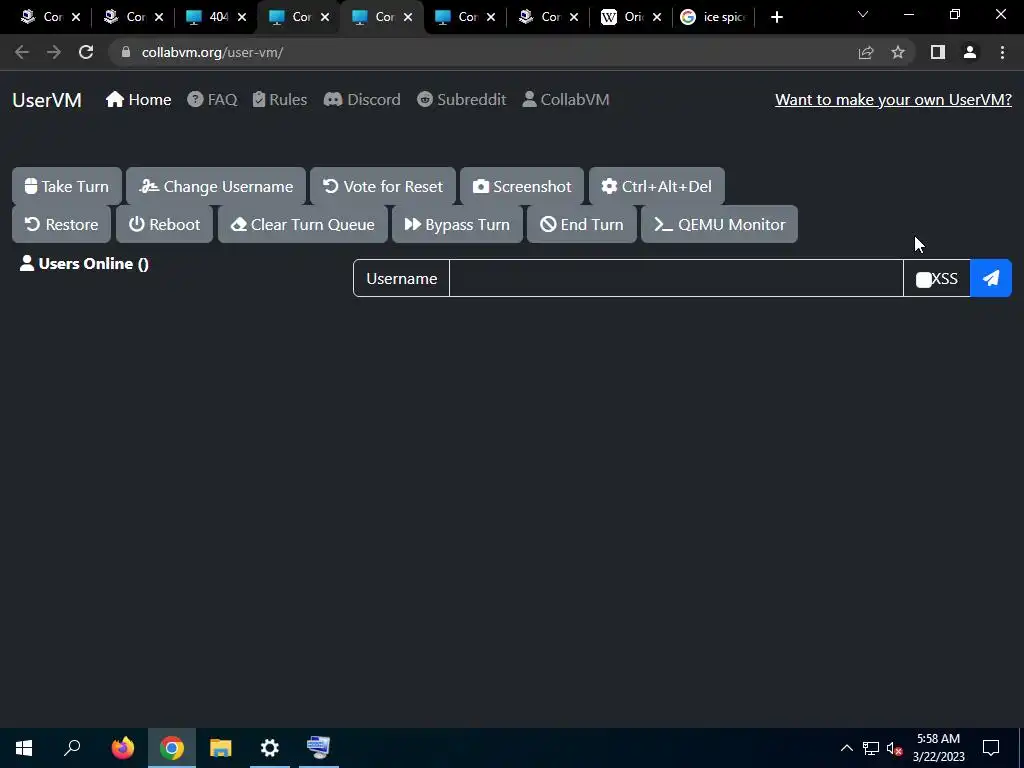End Turn for the current user

click(581, 224)
